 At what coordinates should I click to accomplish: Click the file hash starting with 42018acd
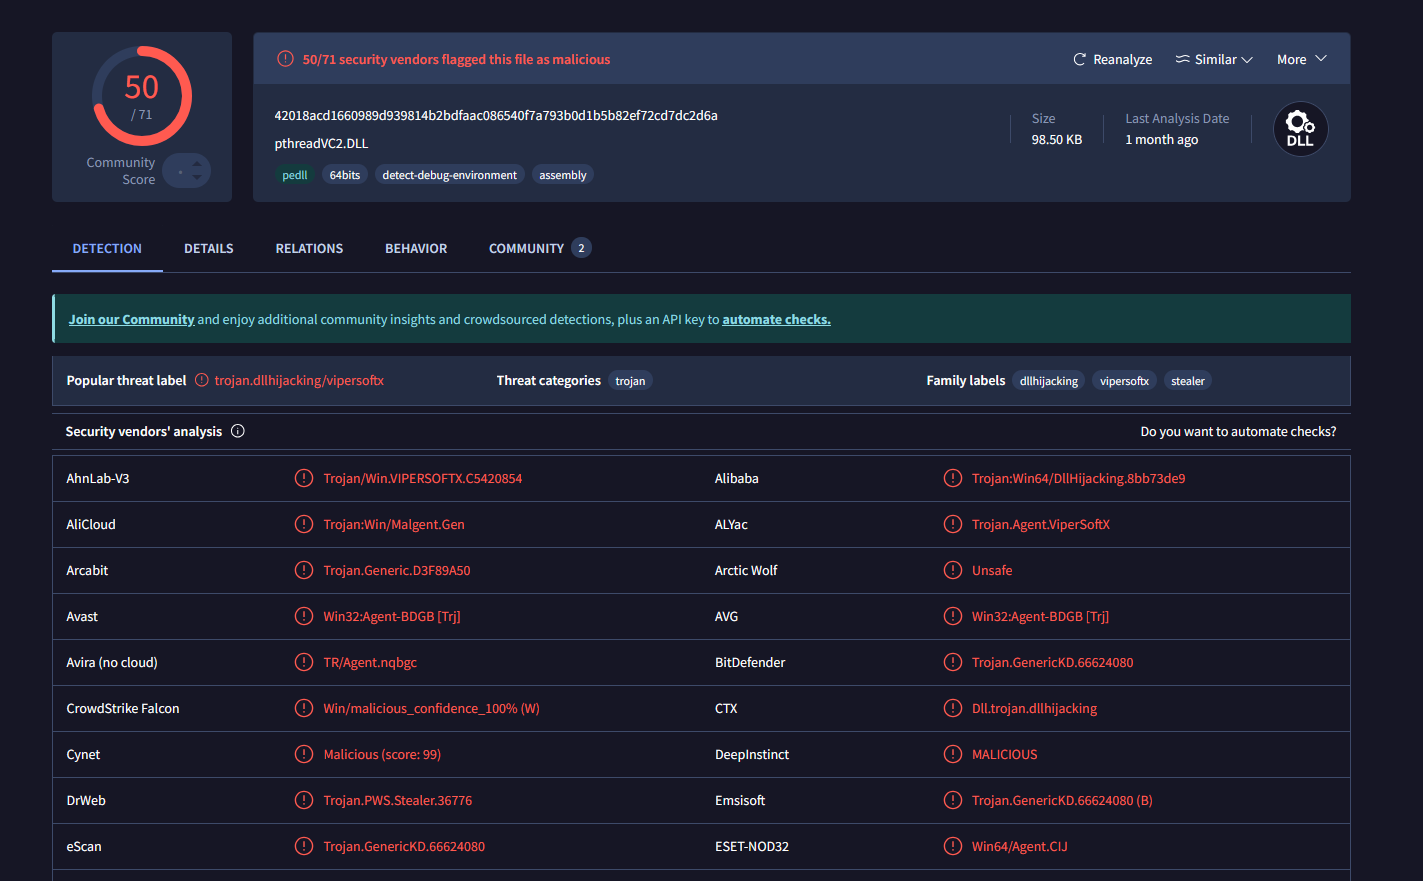[496, 115]
